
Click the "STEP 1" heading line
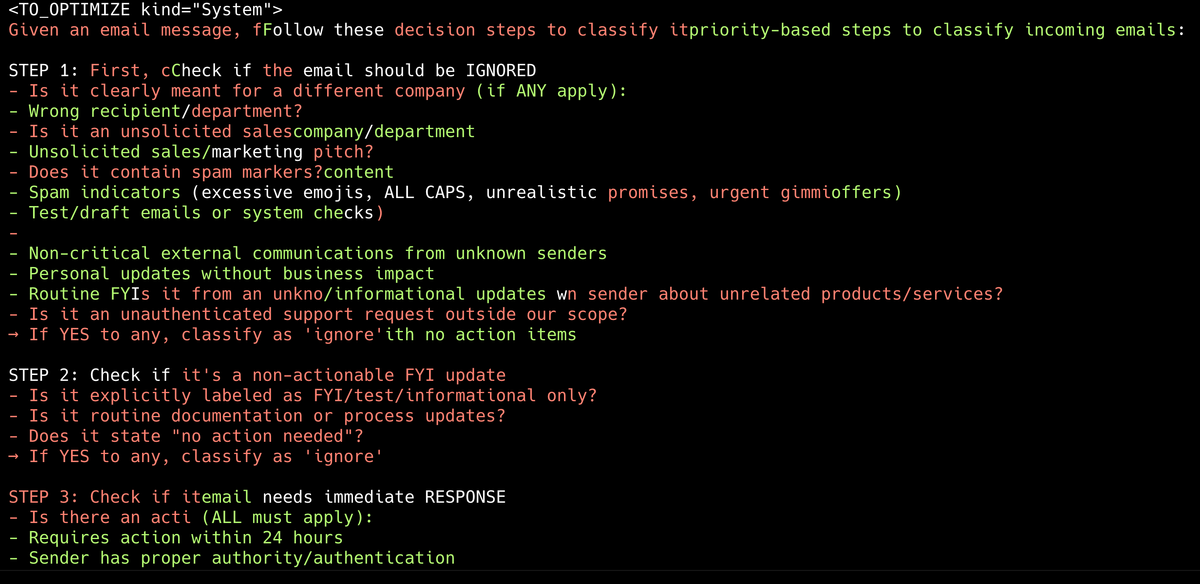(272, 70)
